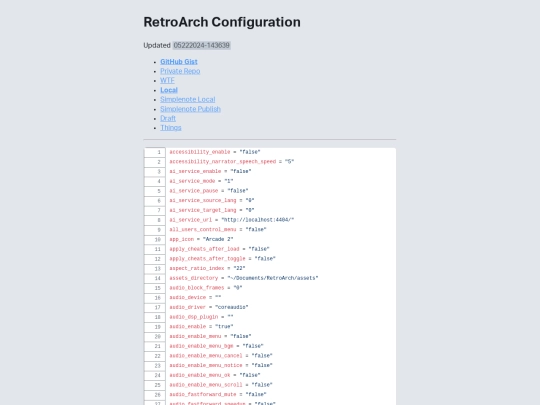The image size is (540, 405).
Task: Open the Local link
Action: tap(169, 90)
